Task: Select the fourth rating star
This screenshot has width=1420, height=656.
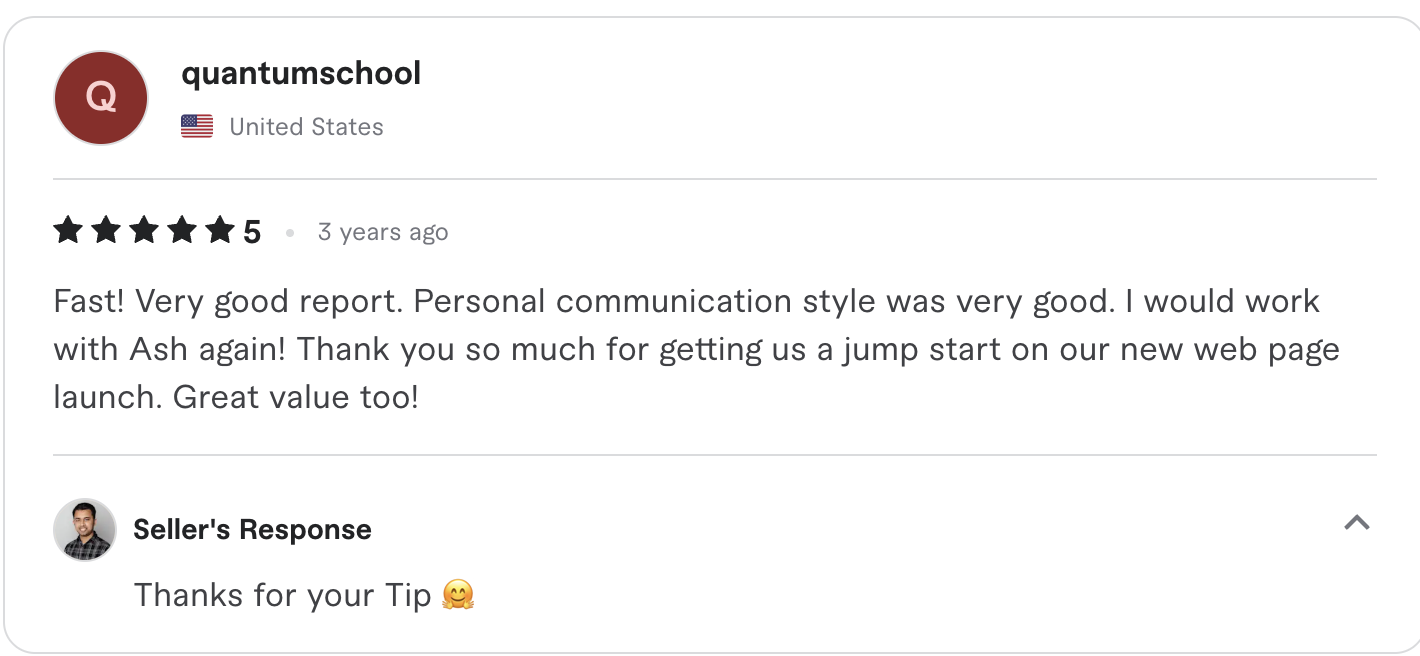Action: (182, 230)
